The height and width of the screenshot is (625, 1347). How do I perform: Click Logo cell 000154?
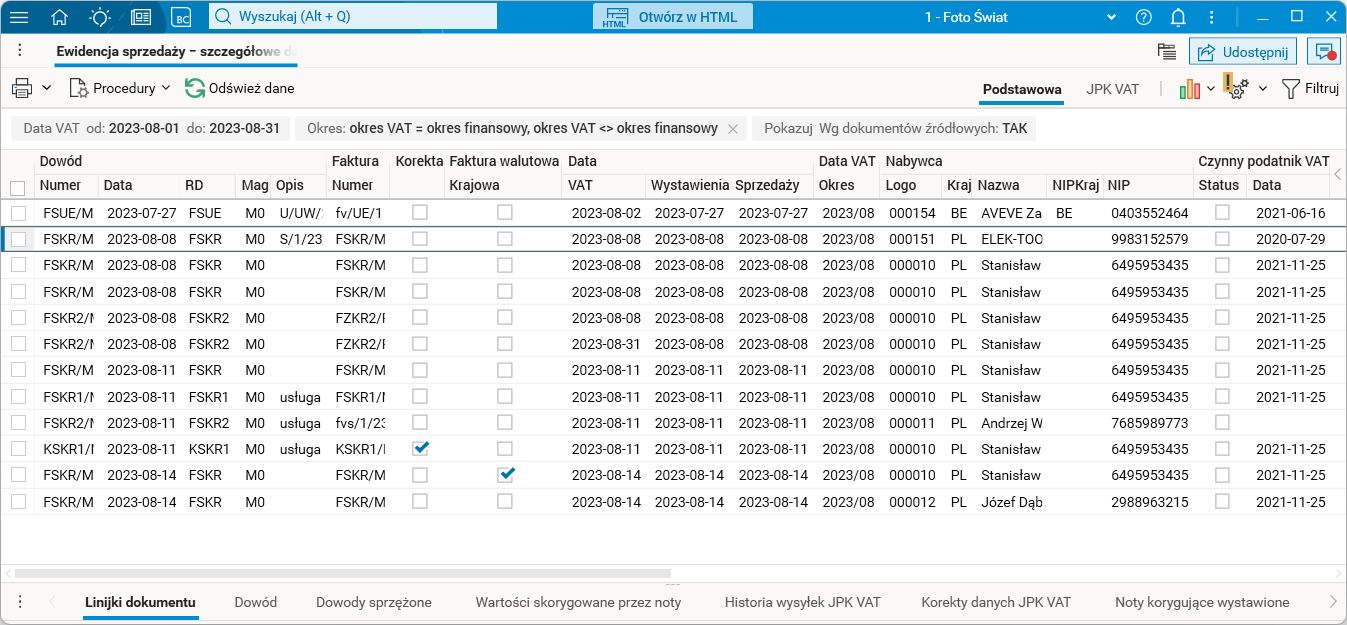(912, 213)
